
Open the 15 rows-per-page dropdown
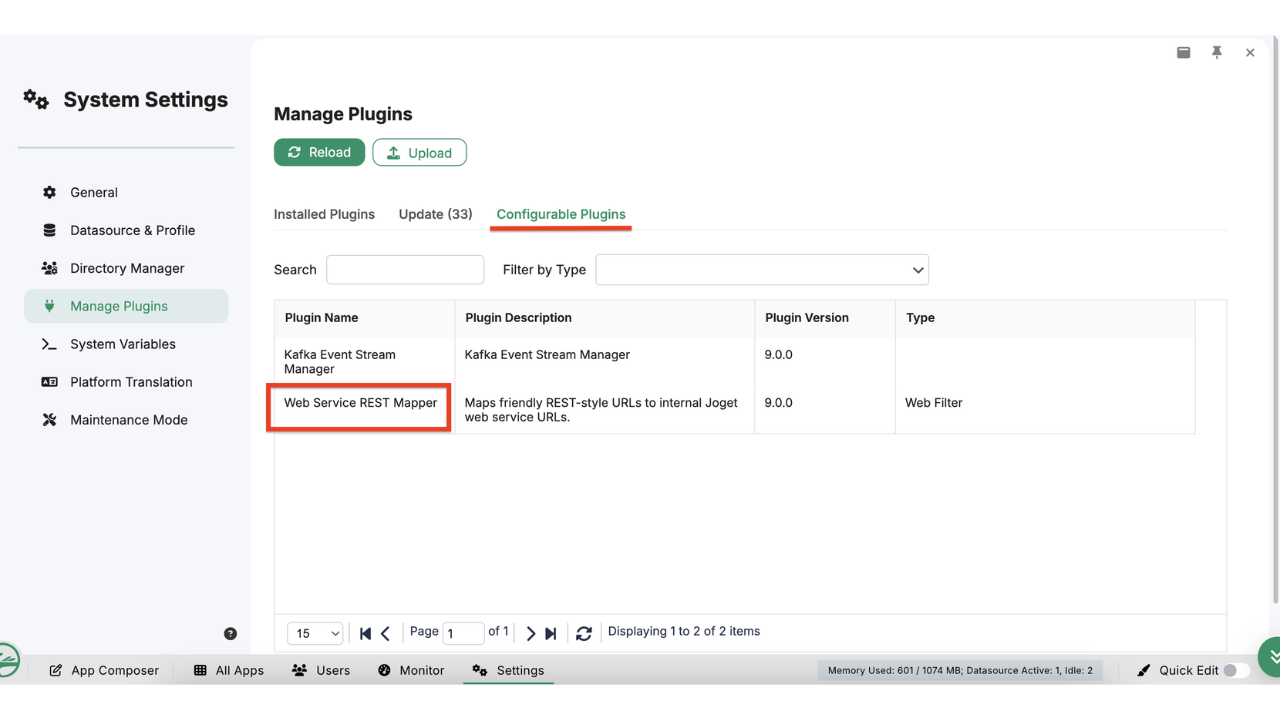[315, 633]
